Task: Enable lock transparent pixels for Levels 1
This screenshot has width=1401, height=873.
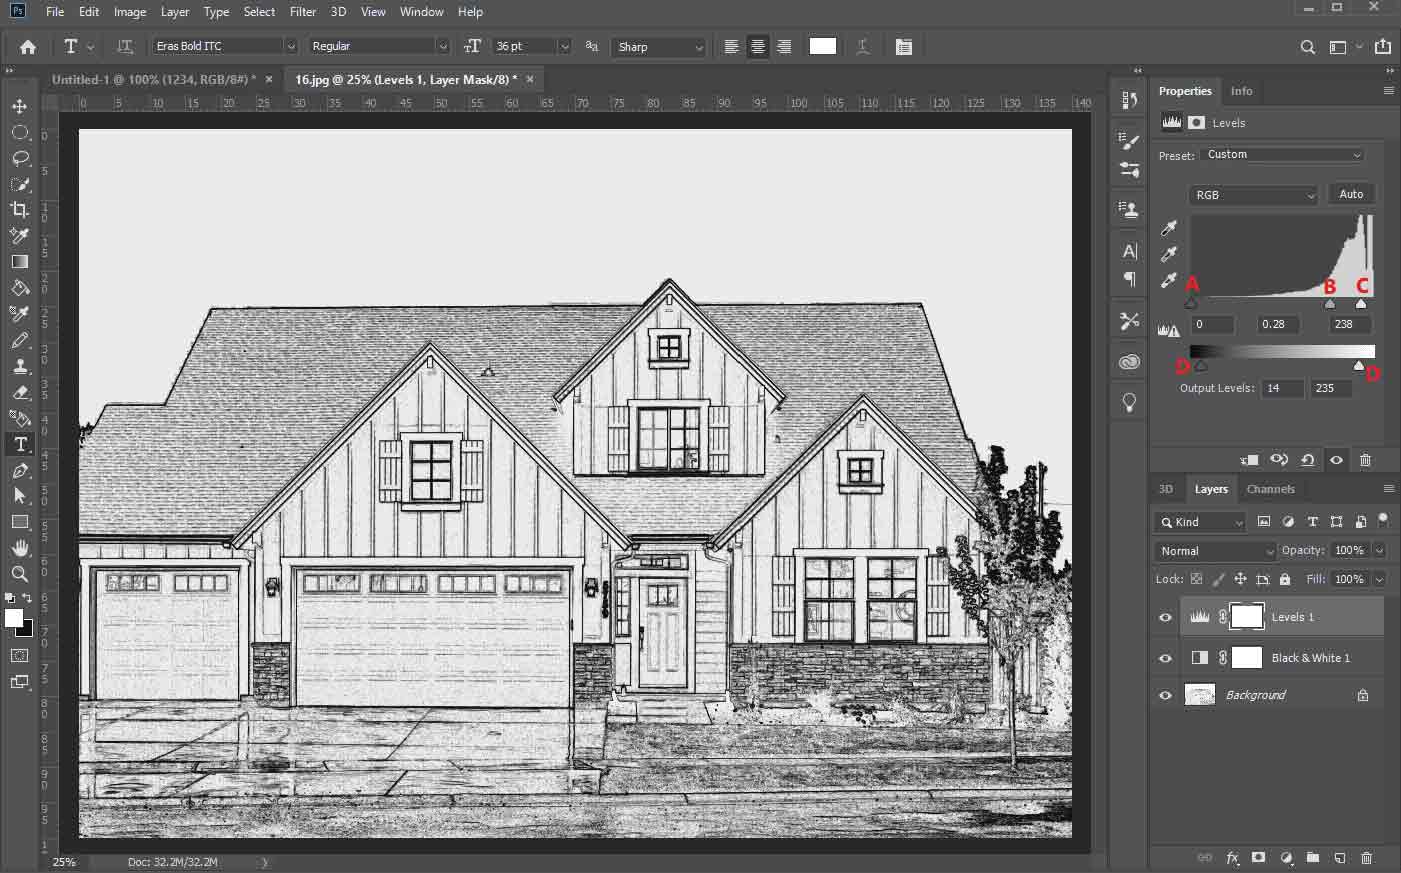Action: 1196,579
